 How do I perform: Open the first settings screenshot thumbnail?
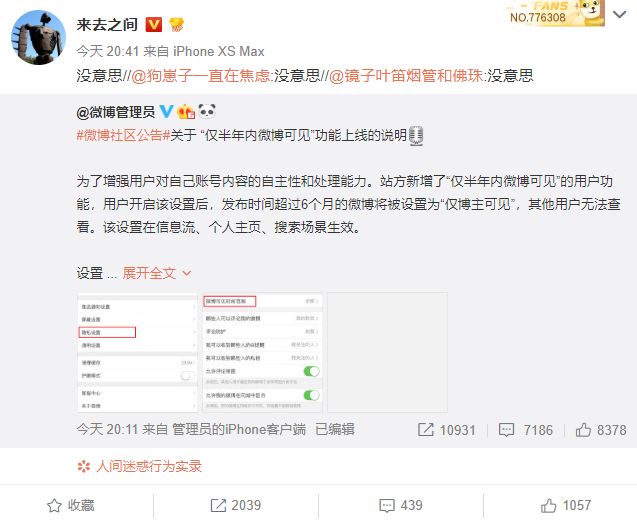(x=137, y=352)
